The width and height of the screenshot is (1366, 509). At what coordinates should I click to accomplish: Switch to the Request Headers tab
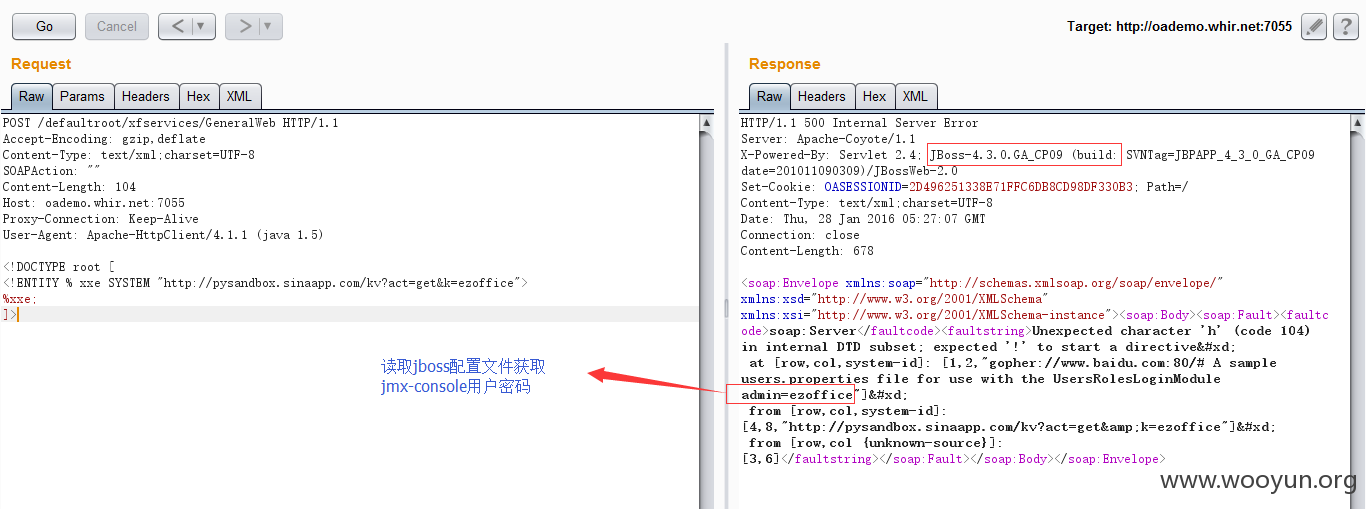(146, 97)
